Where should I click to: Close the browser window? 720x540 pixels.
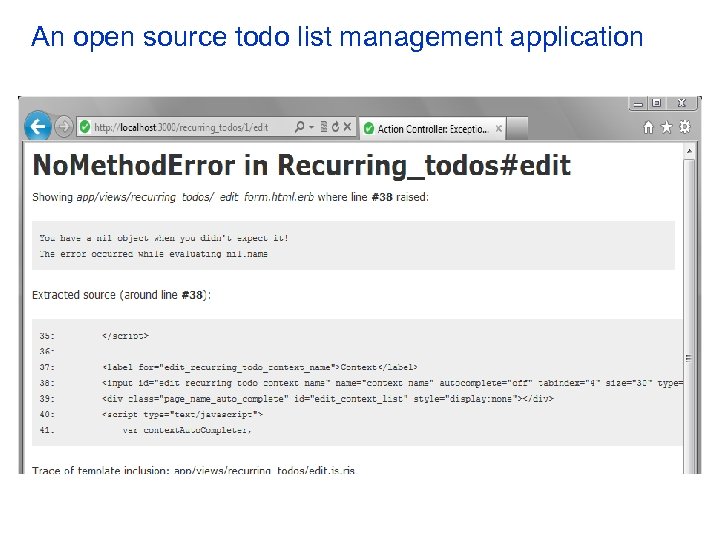[682, 103]
